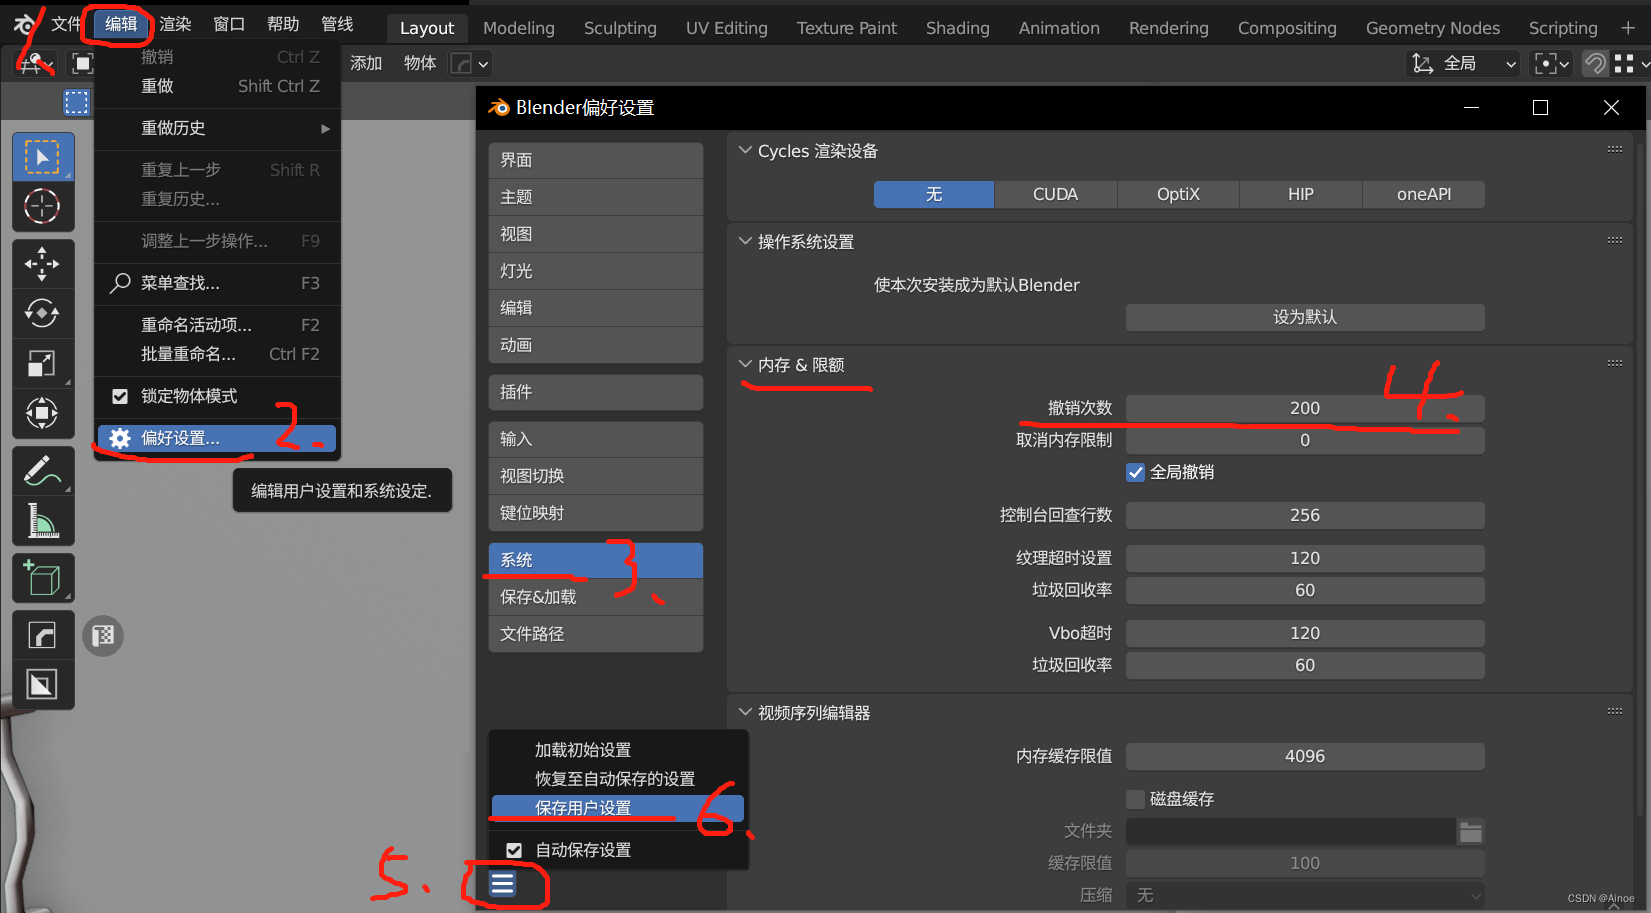This screenshot has width=1651, height=913.
Task: Click the 文件夹 path input field
Action: pos(1291,831)
